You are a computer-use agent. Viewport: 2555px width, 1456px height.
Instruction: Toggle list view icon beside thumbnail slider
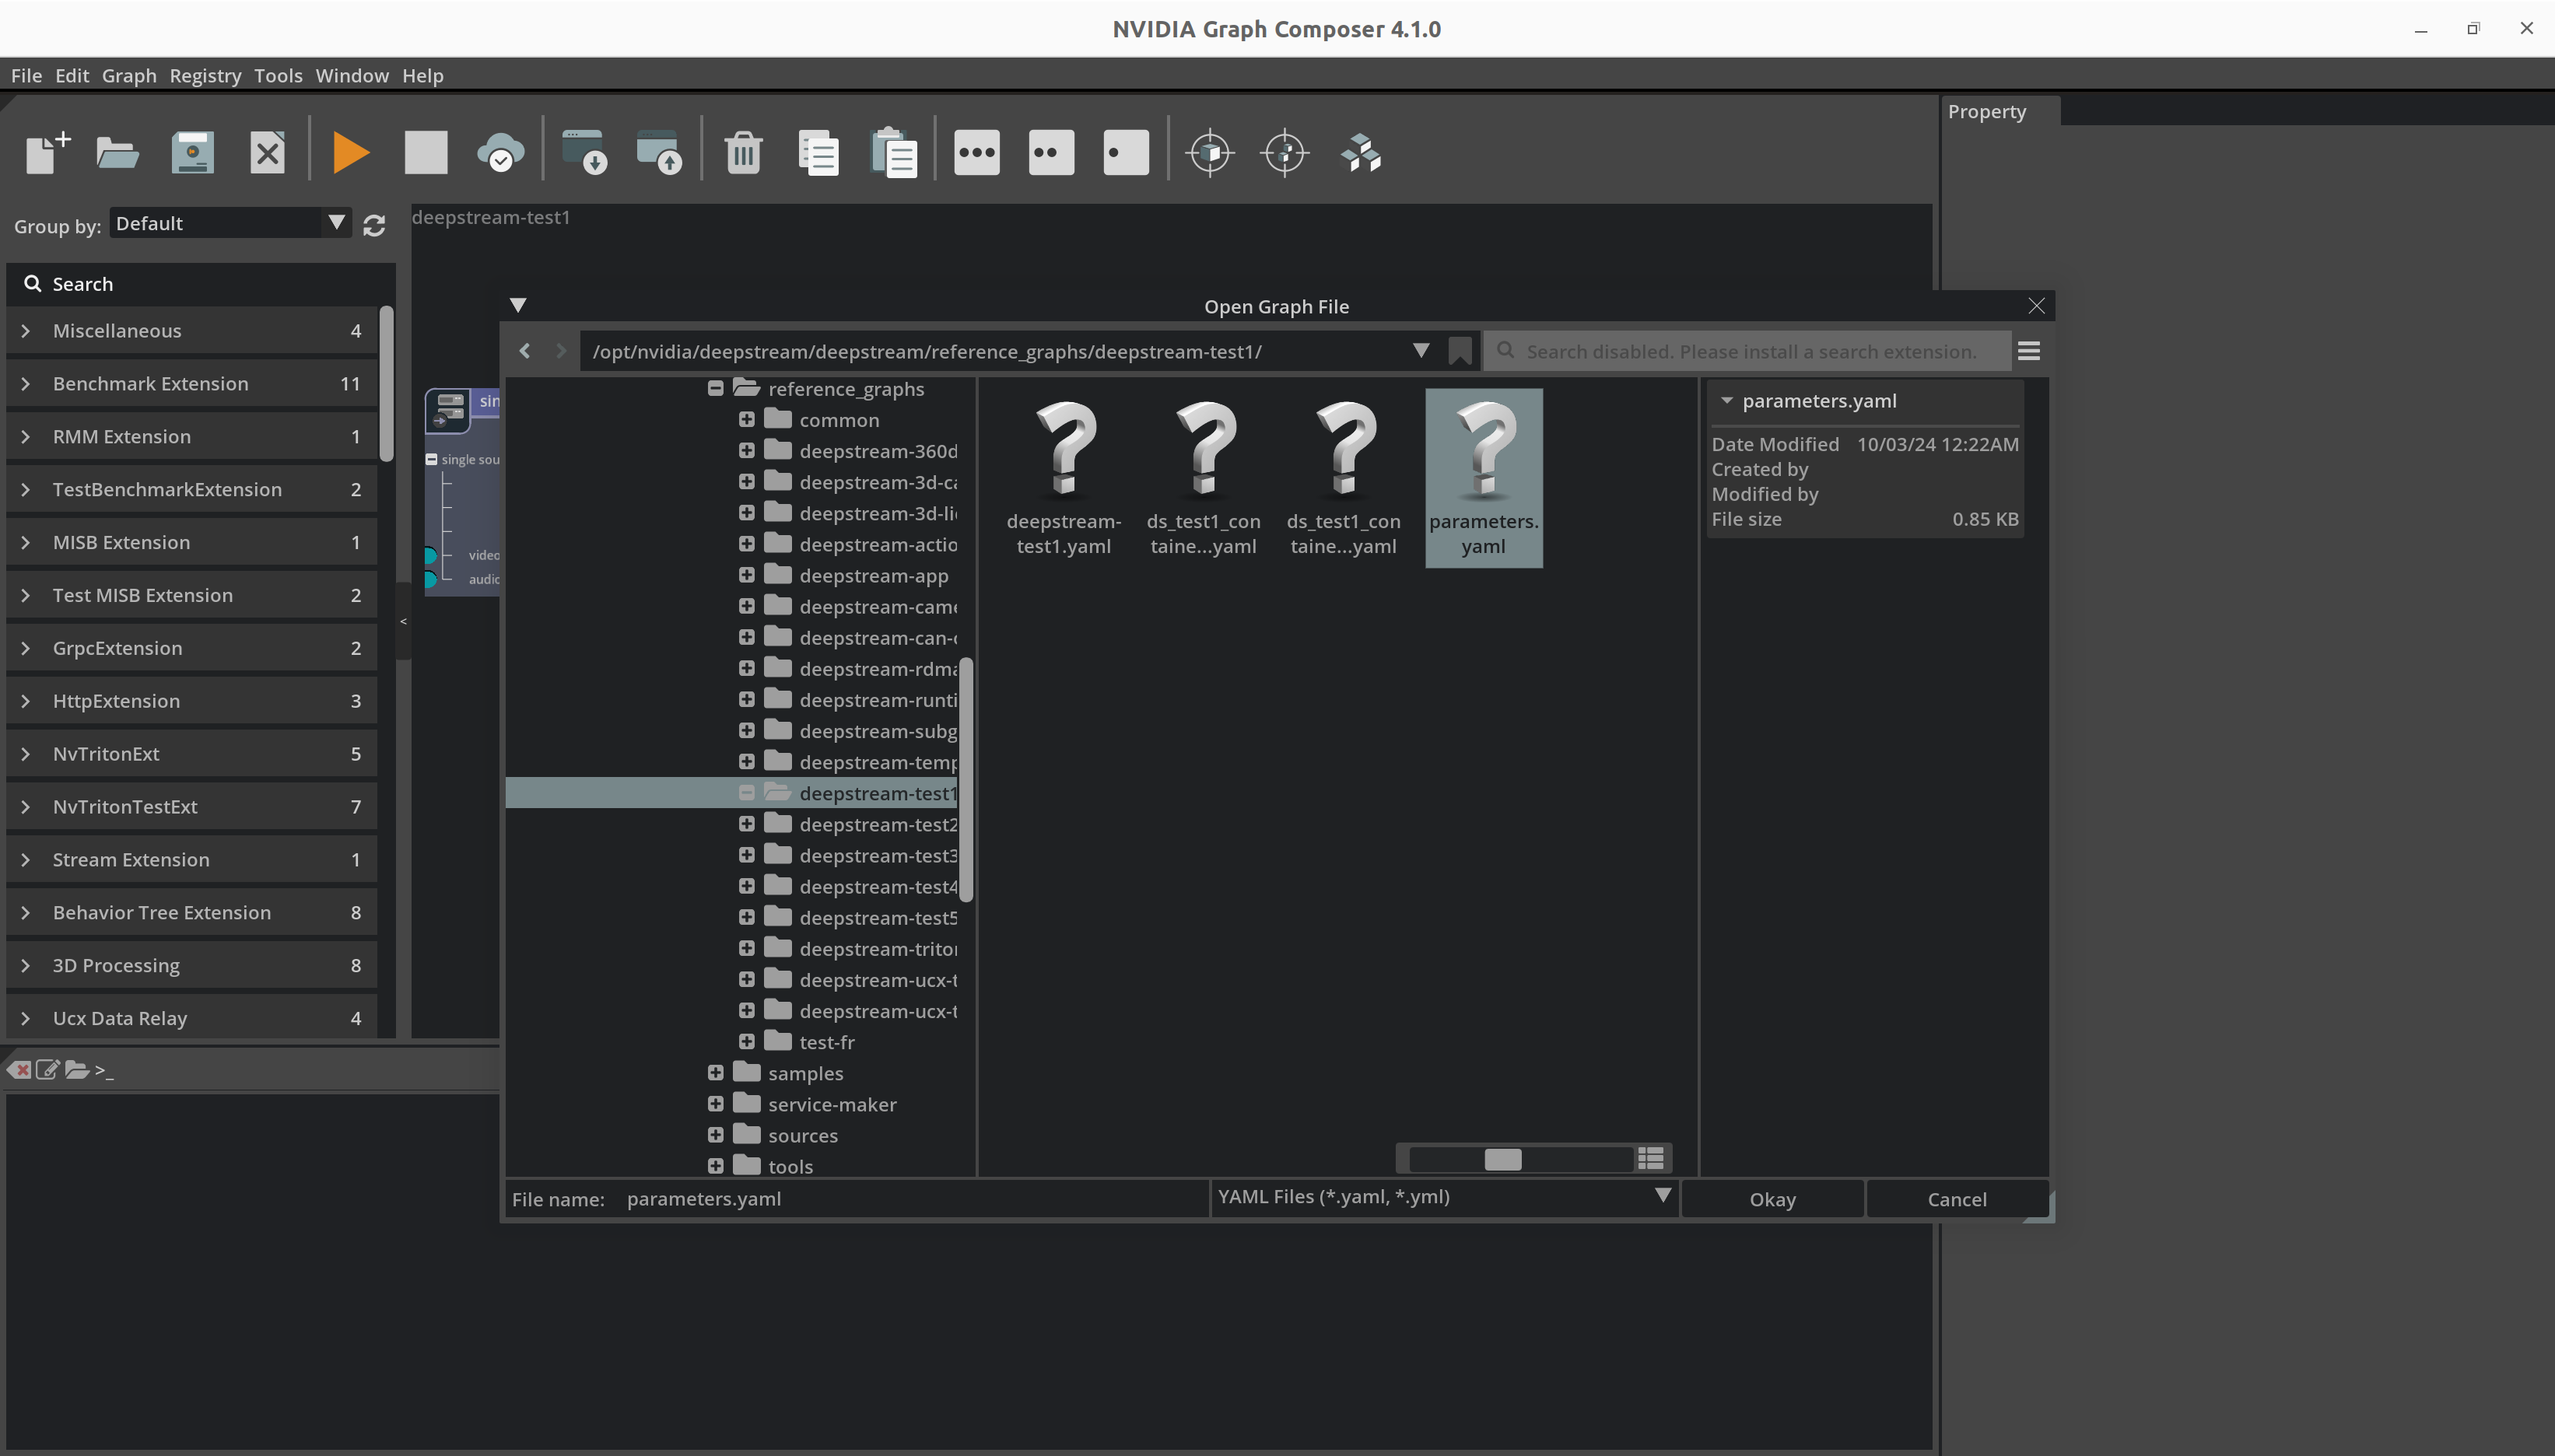pyautogui.click(x=1651, y=1158)
